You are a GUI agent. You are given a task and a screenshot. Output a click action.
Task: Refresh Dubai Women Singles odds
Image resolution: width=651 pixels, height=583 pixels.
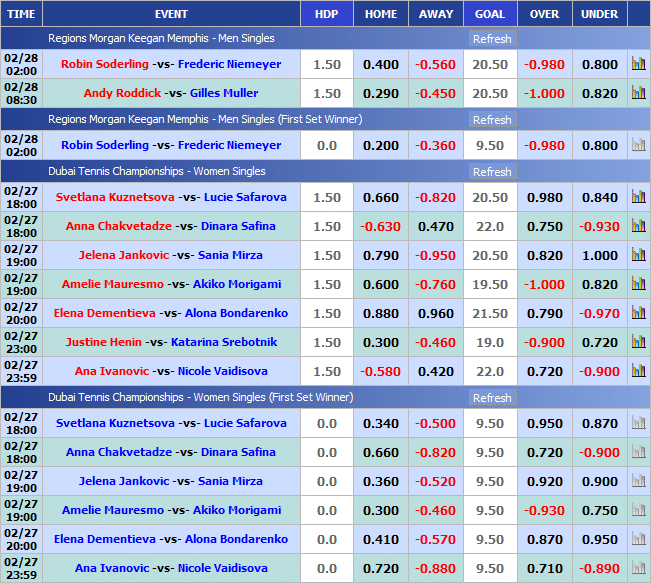(x=491, y=172)
